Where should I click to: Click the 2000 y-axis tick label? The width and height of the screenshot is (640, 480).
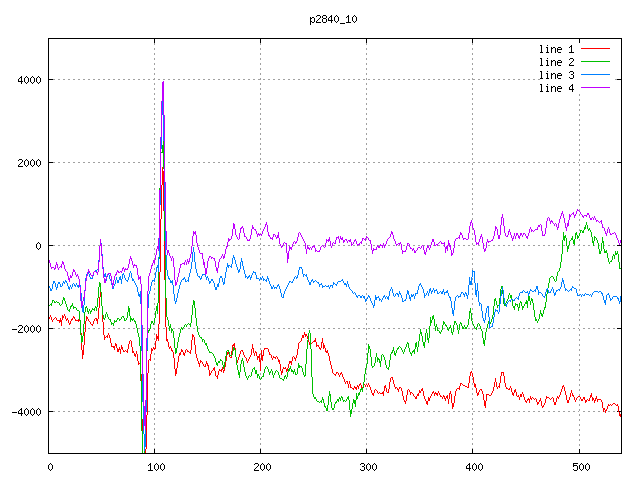pos(28,162)
